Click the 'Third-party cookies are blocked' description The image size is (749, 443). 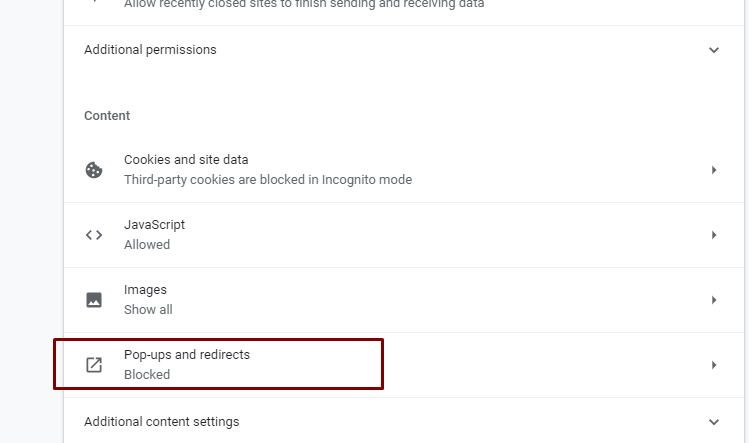tap(267, 180)
